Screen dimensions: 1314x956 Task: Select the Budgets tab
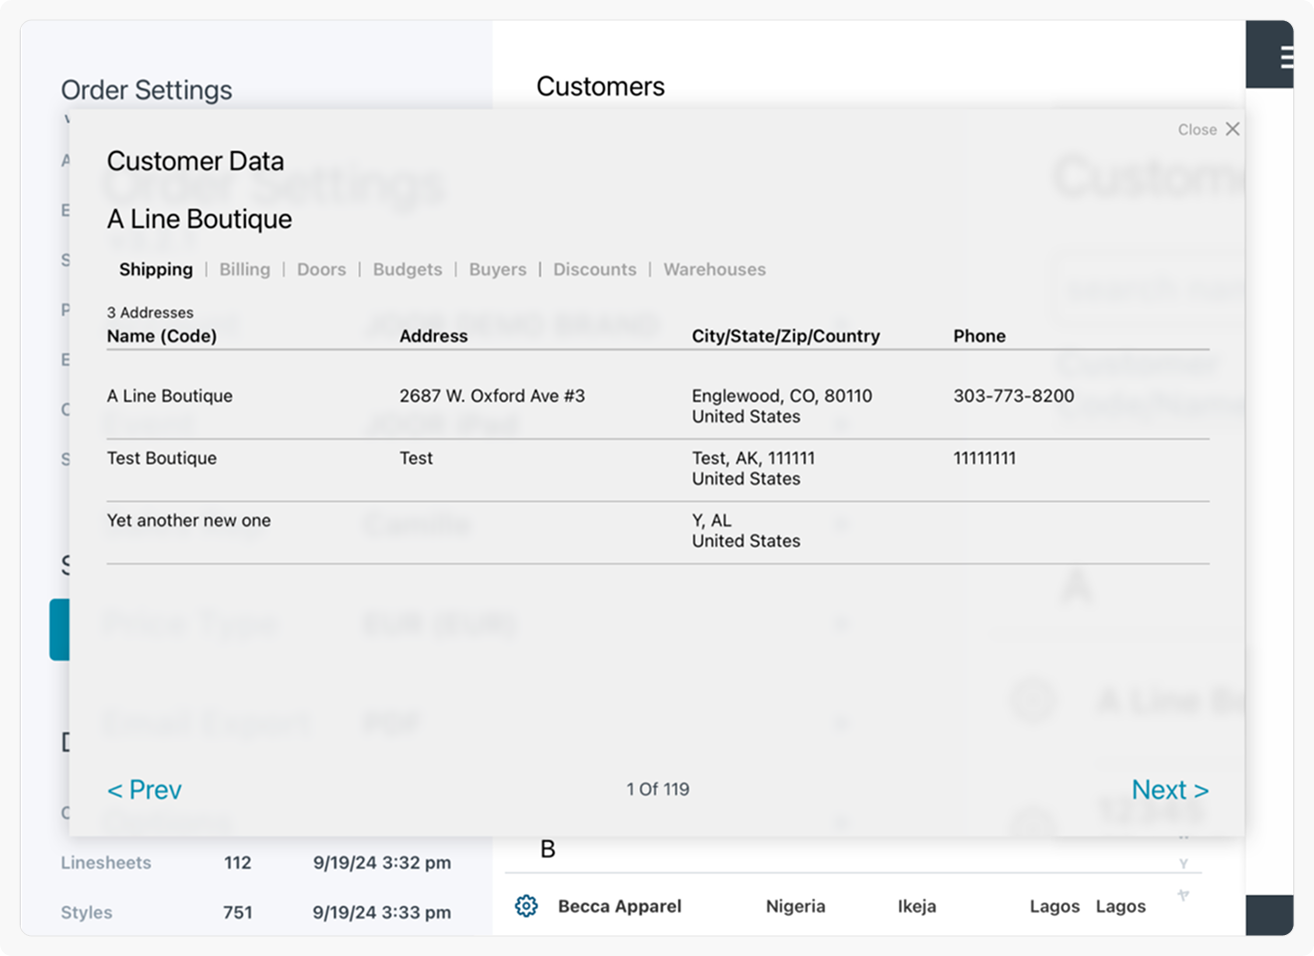tap(407, 269)
